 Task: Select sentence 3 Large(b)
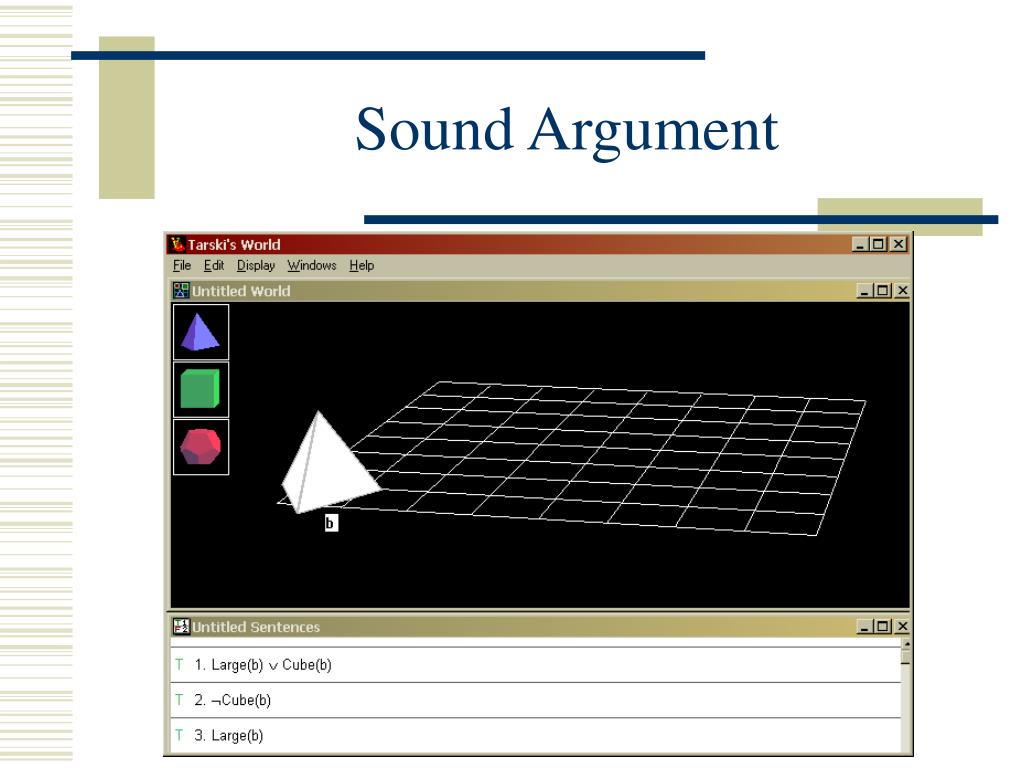[536, 735]
